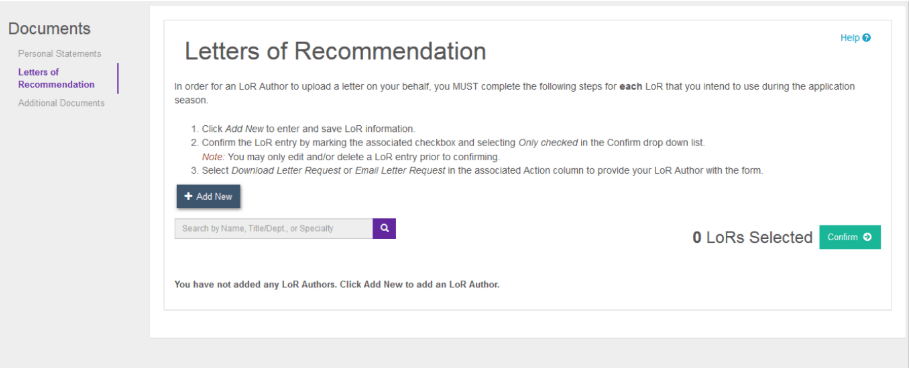Viewport: 910px width, 368px height.
Task: Click the arrow icon on Confirm button
Action: [867, 237]
